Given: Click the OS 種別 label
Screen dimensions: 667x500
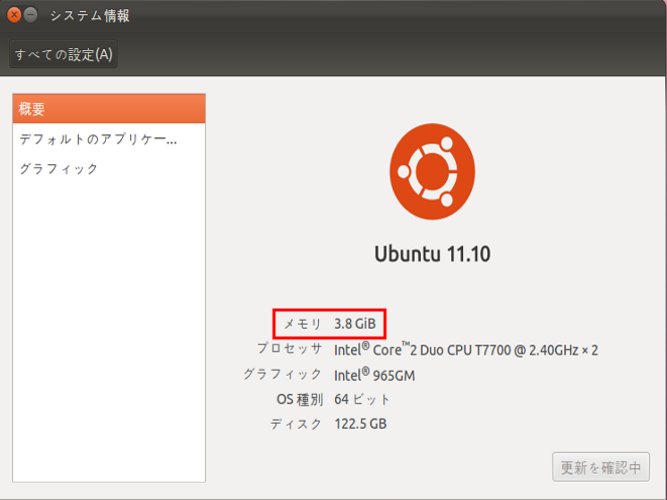Looking at the screenshot, I should point(300,400).
